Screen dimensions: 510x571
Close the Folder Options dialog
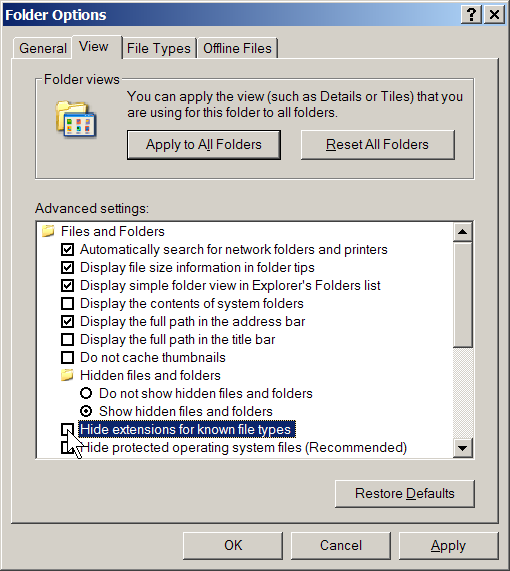[494, 15]
